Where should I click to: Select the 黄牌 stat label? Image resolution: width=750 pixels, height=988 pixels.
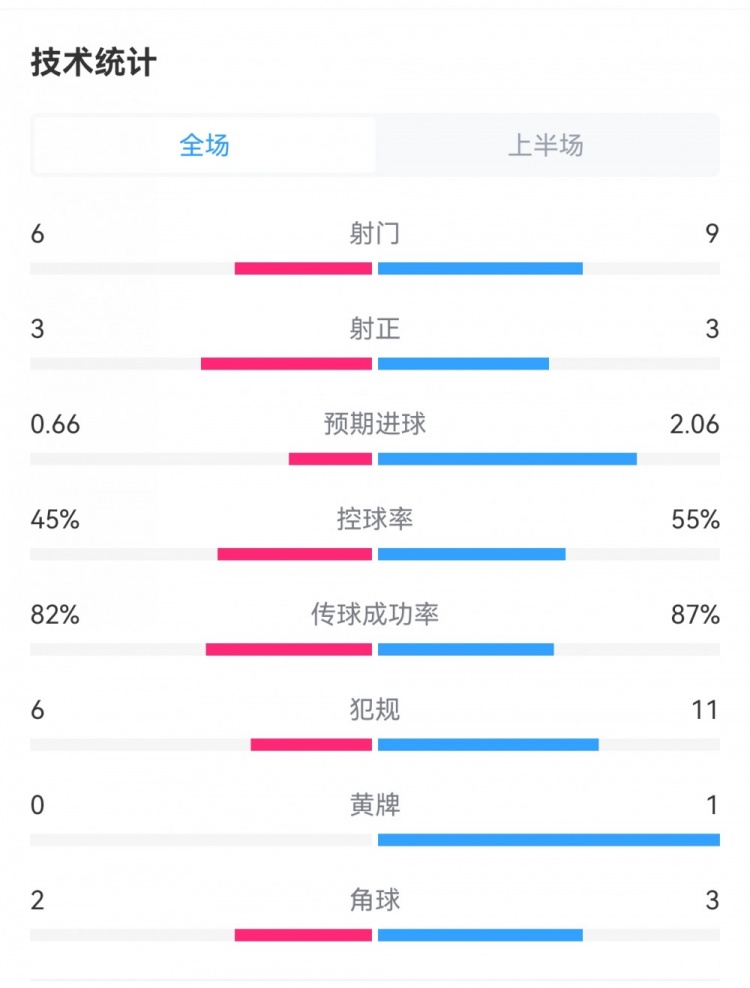375,805
